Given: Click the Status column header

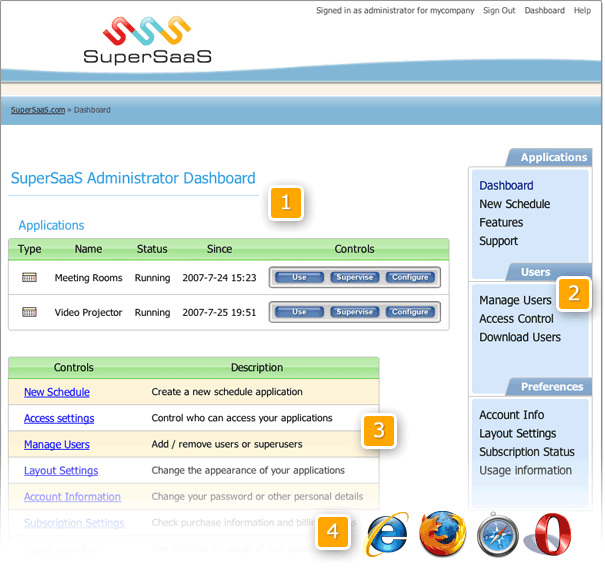Looking at the screenshot, I should [x=152, y=249].
